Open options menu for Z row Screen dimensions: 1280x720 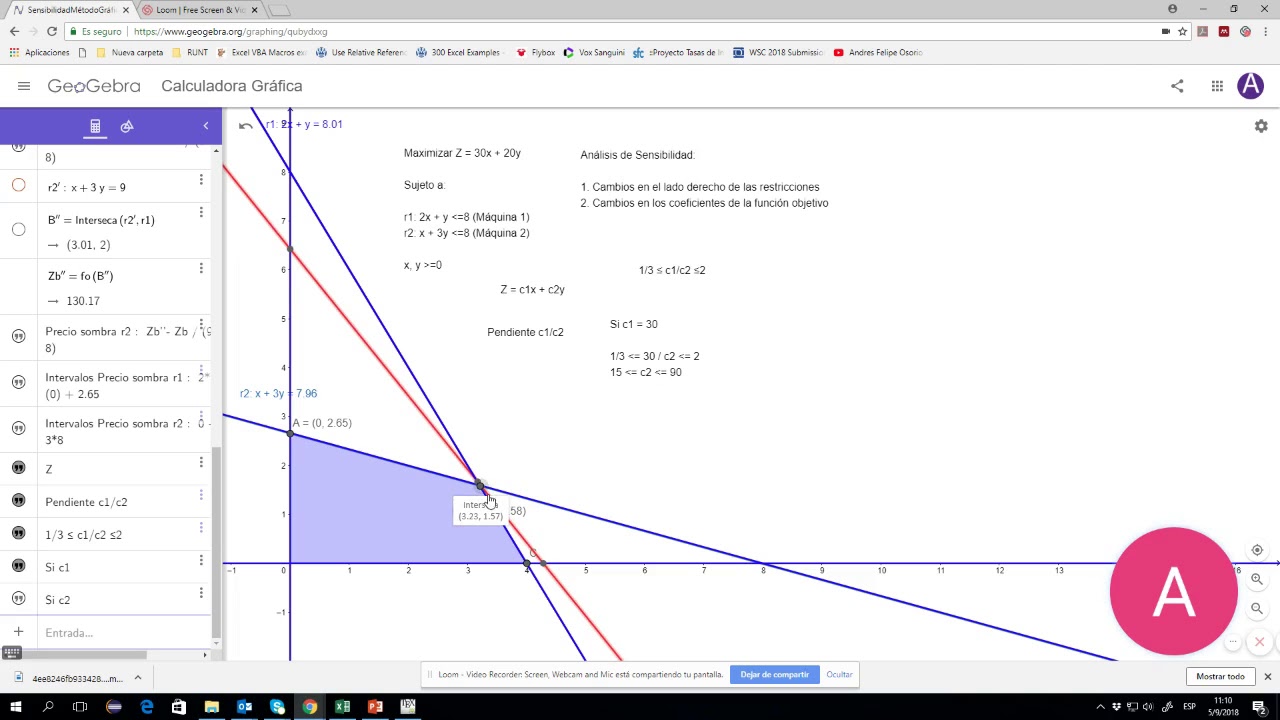(201, 462)
